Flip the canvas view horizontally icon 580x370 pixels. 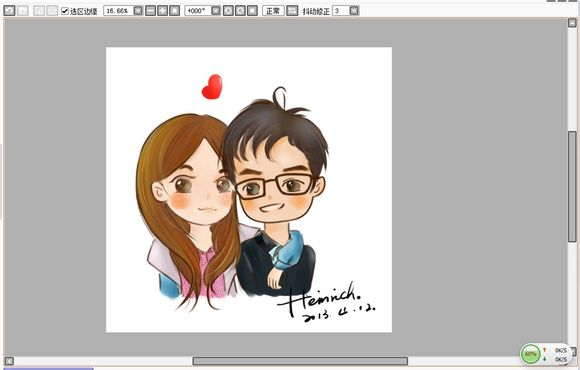pyautogui.click(x=292, y=11)
